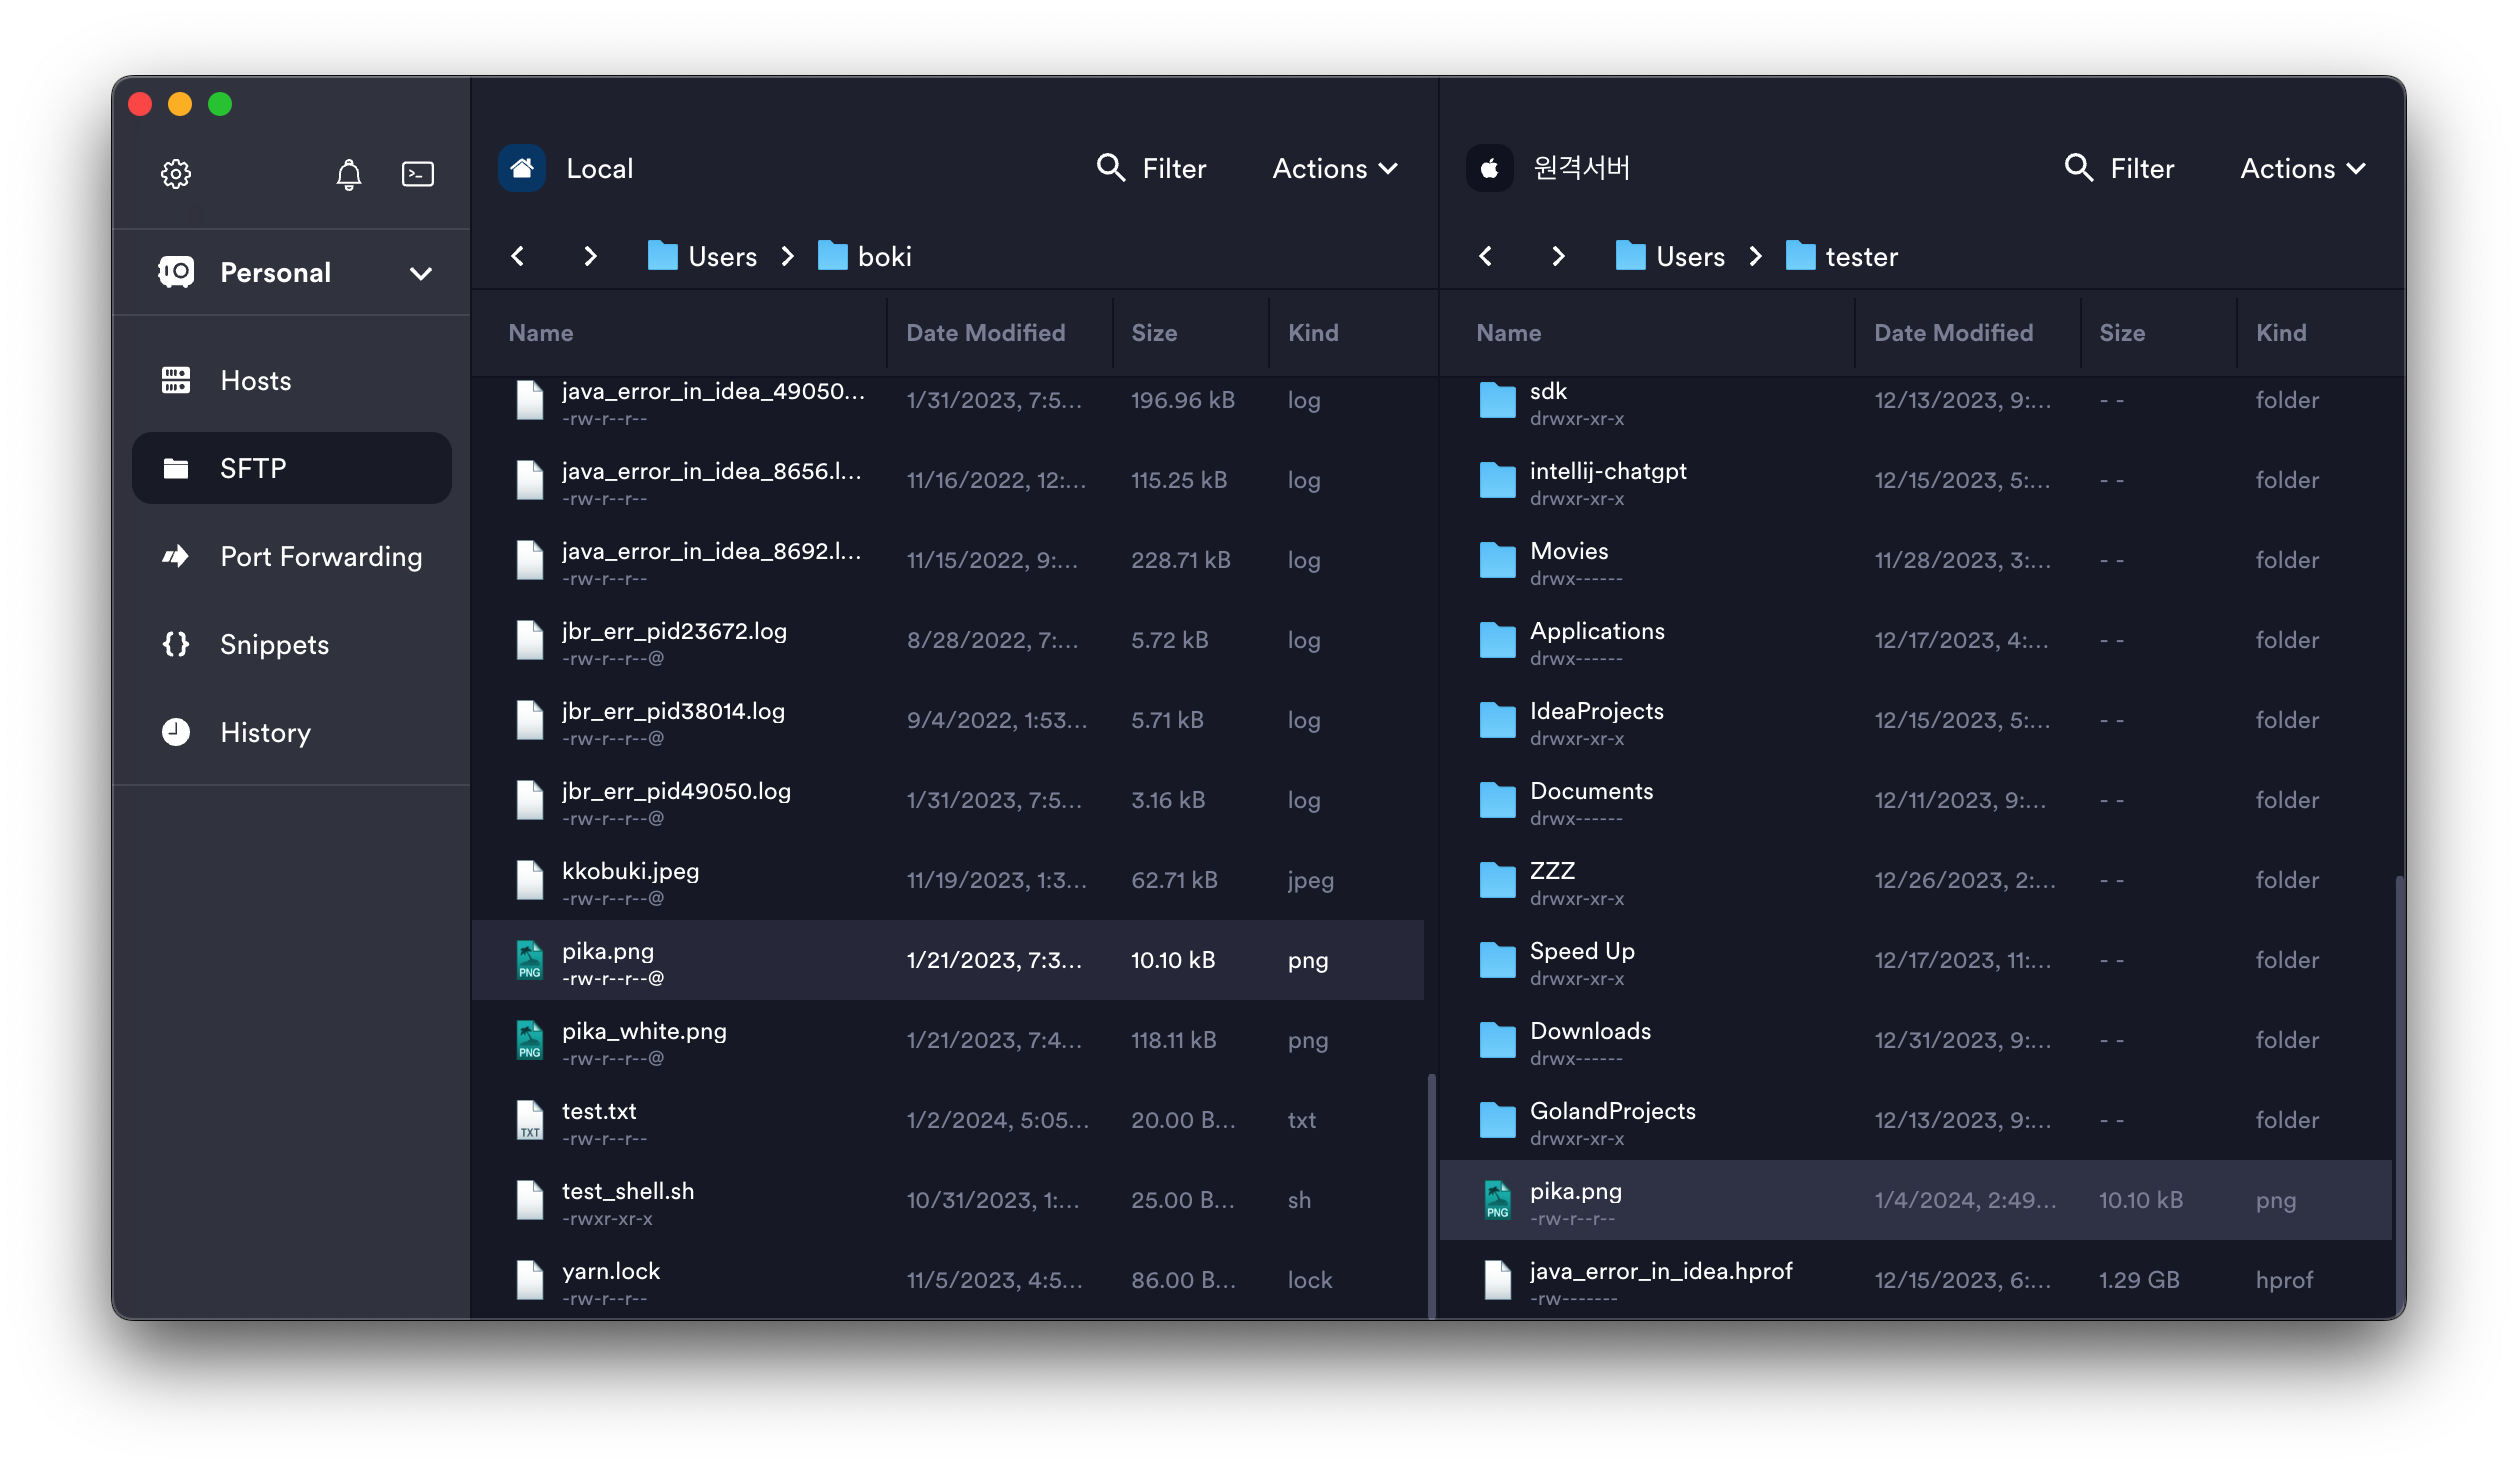Open the terminal icon in sidebar
This screenshot has height=1468, width=2518.
[417, 174]
